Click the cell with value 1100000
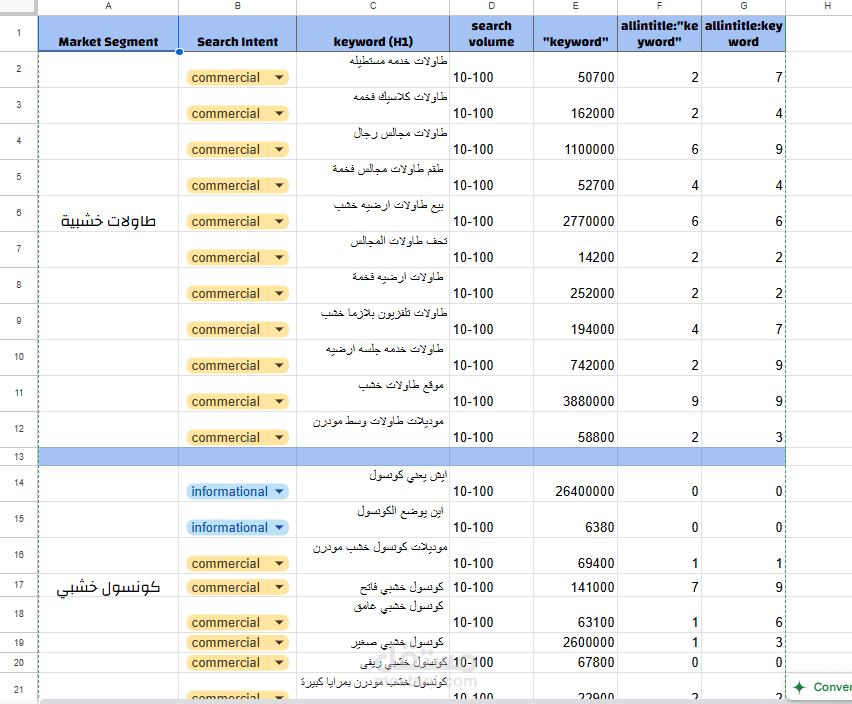 pos(575,142)
